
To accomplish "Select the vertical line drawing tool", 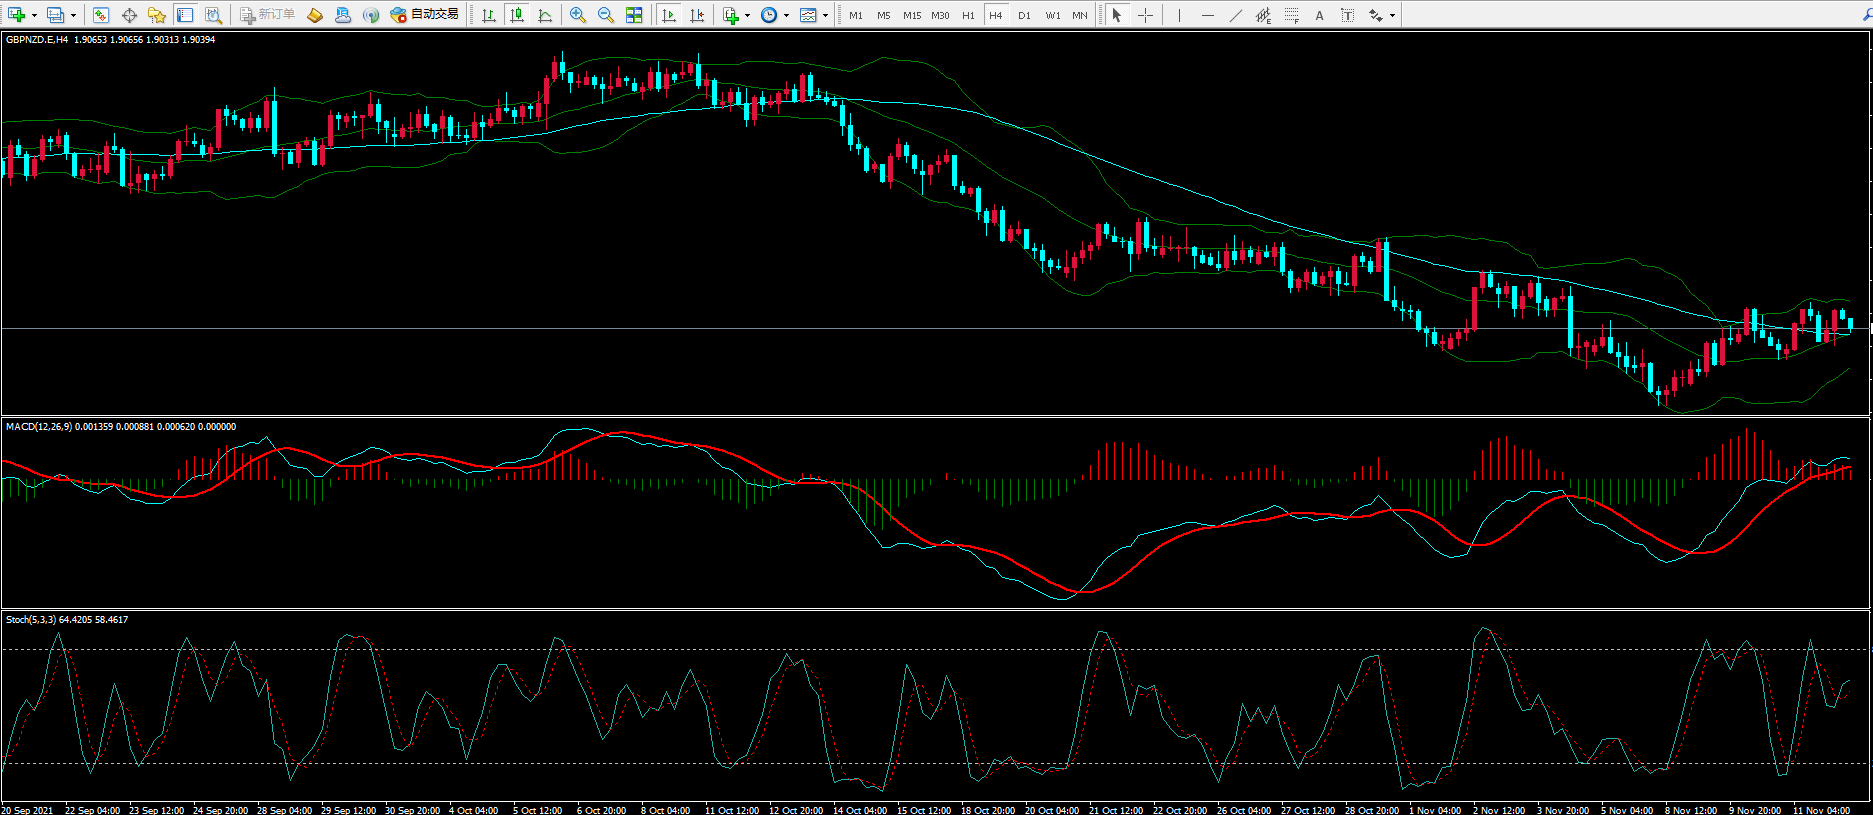I will (1179, 15).
